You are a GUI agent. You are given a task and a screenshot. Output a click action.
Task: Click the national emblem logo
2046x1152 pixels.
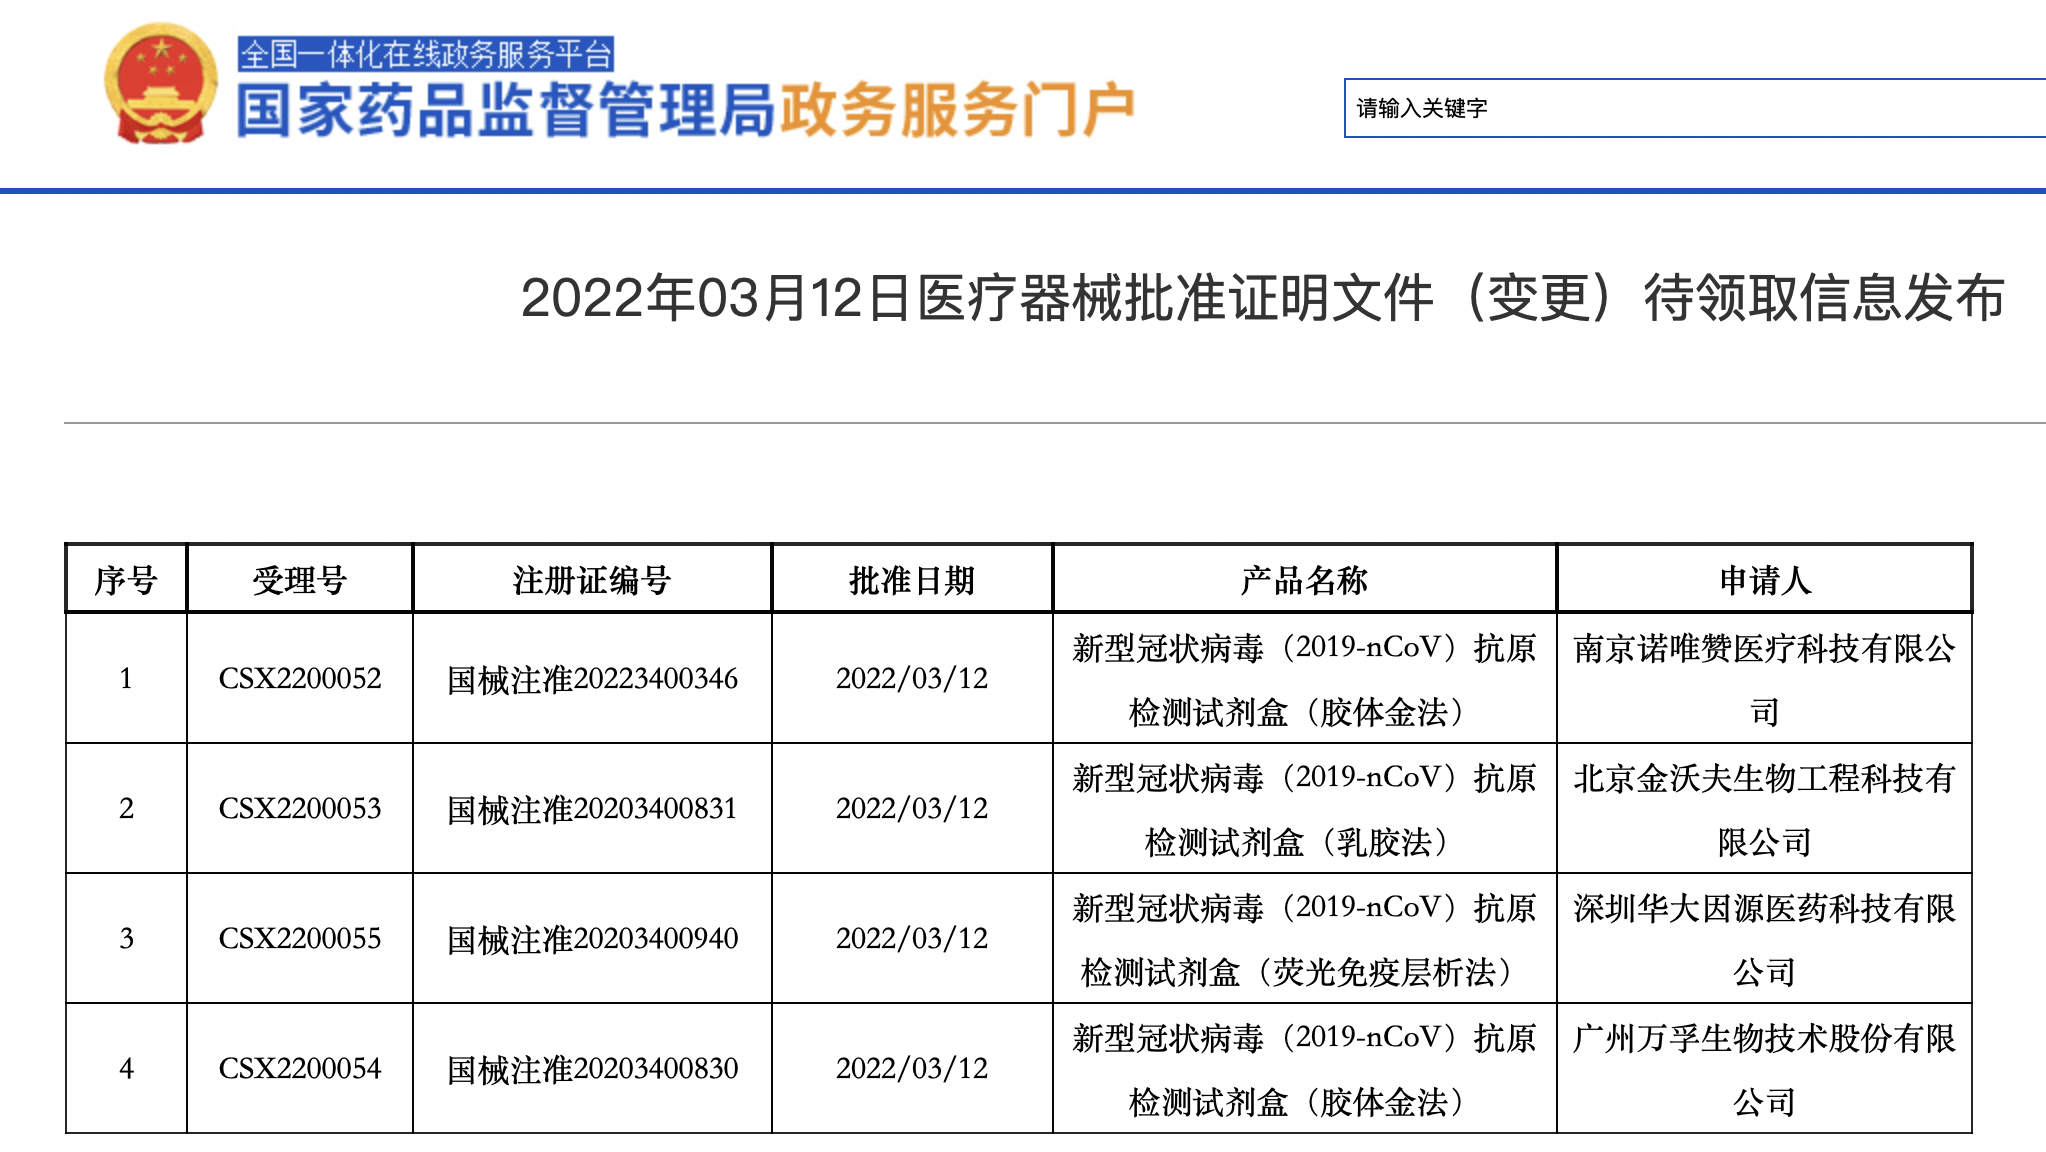tap(161, 84)
